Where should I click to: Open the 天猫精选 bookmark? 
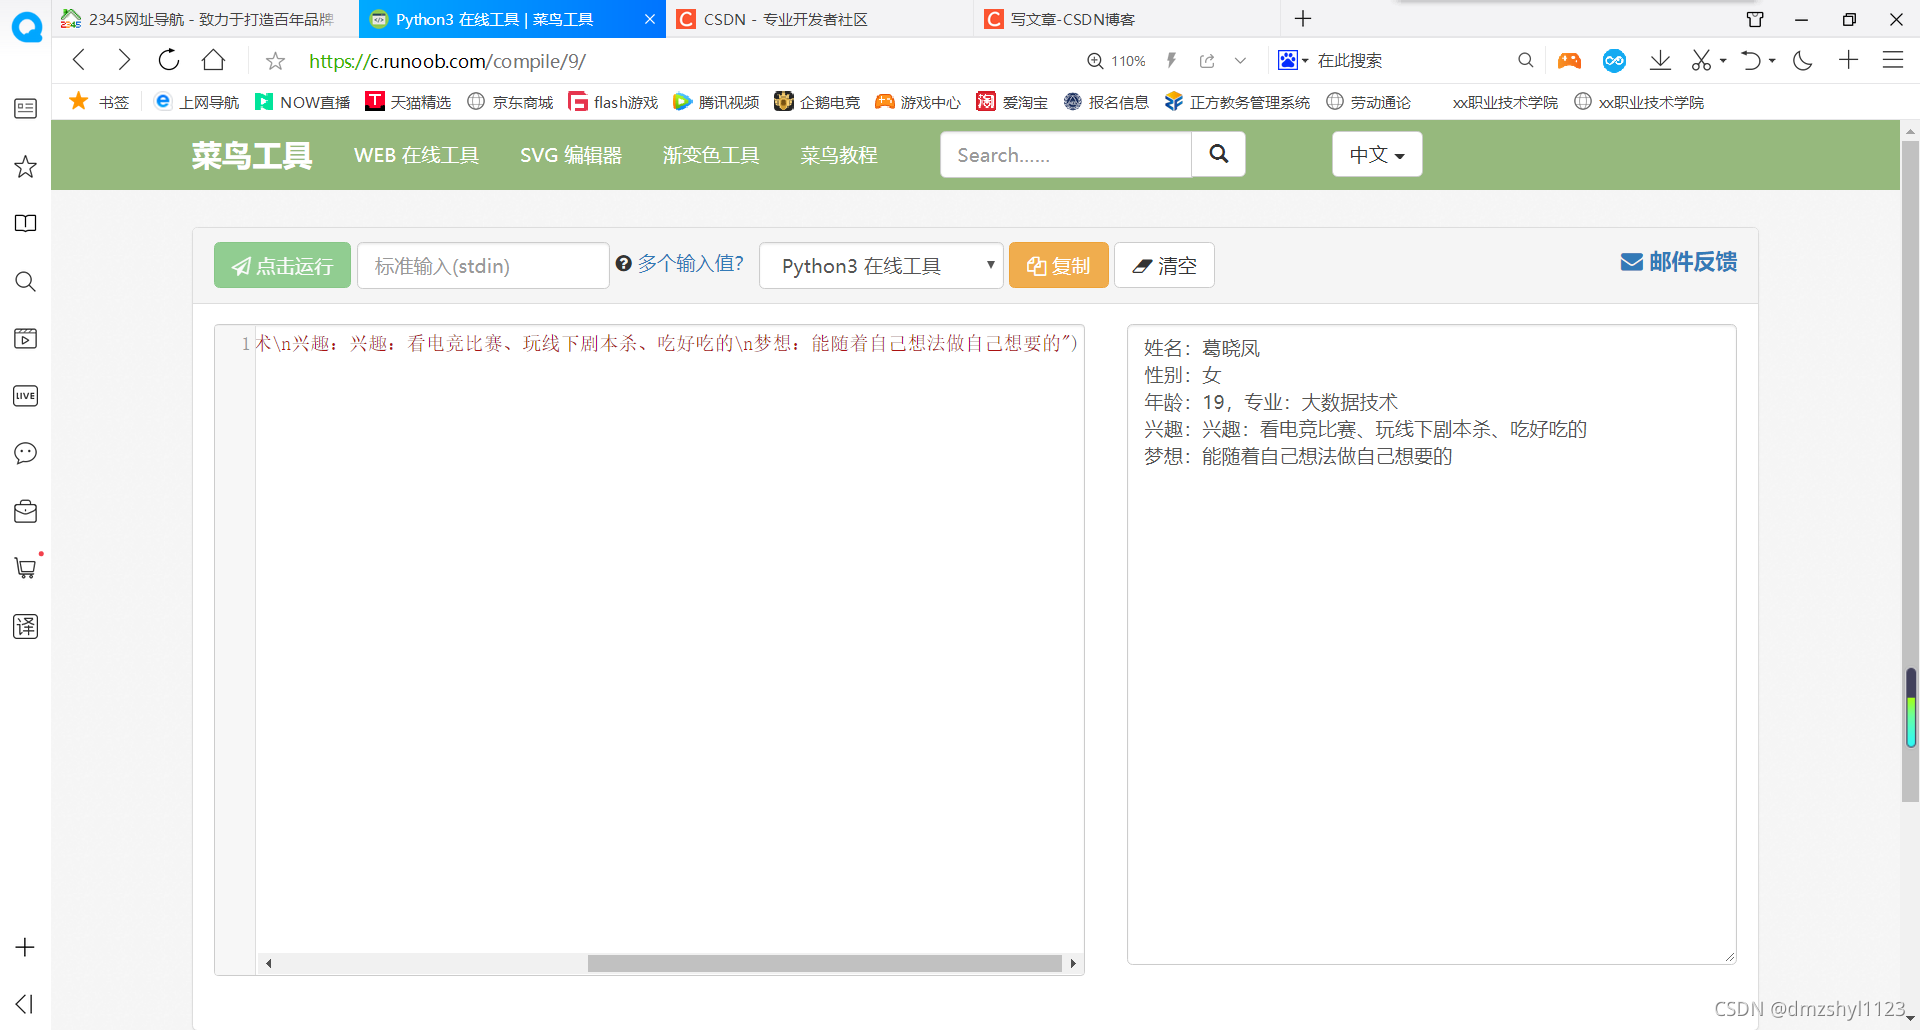tap(408, 102)
